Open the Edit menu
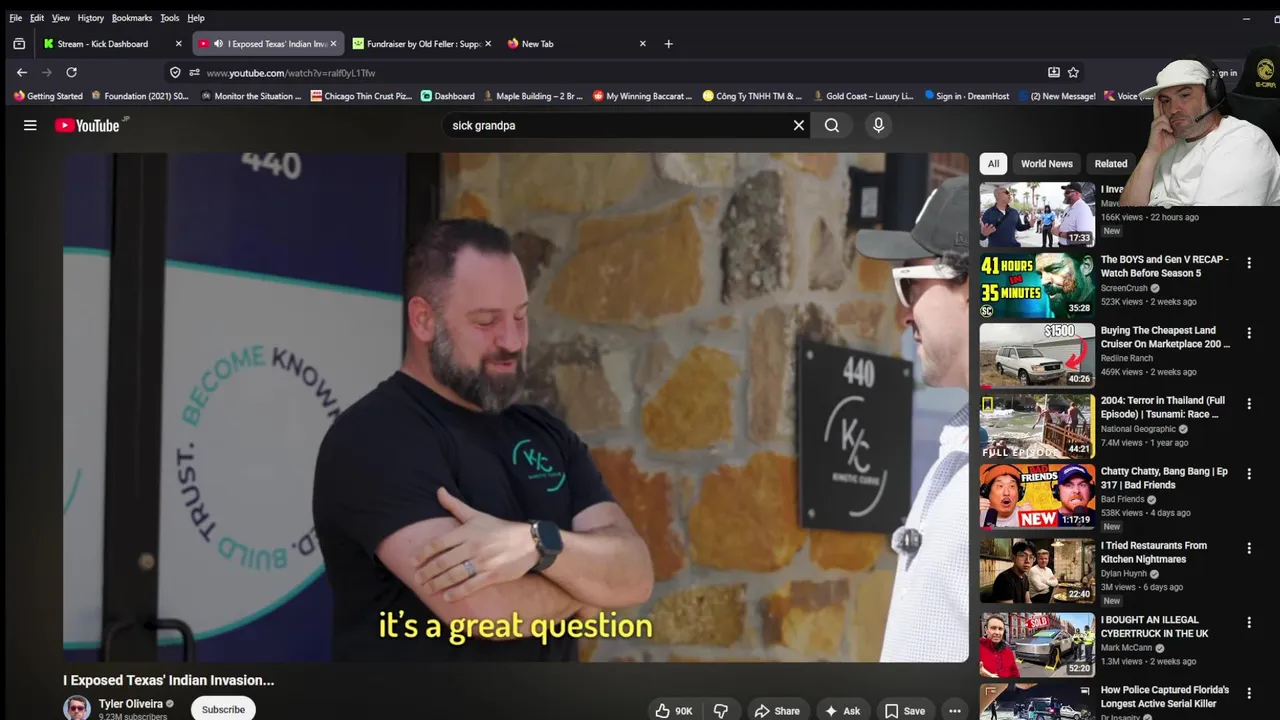This screenshot has height=720, width=1280. (37, 18)
